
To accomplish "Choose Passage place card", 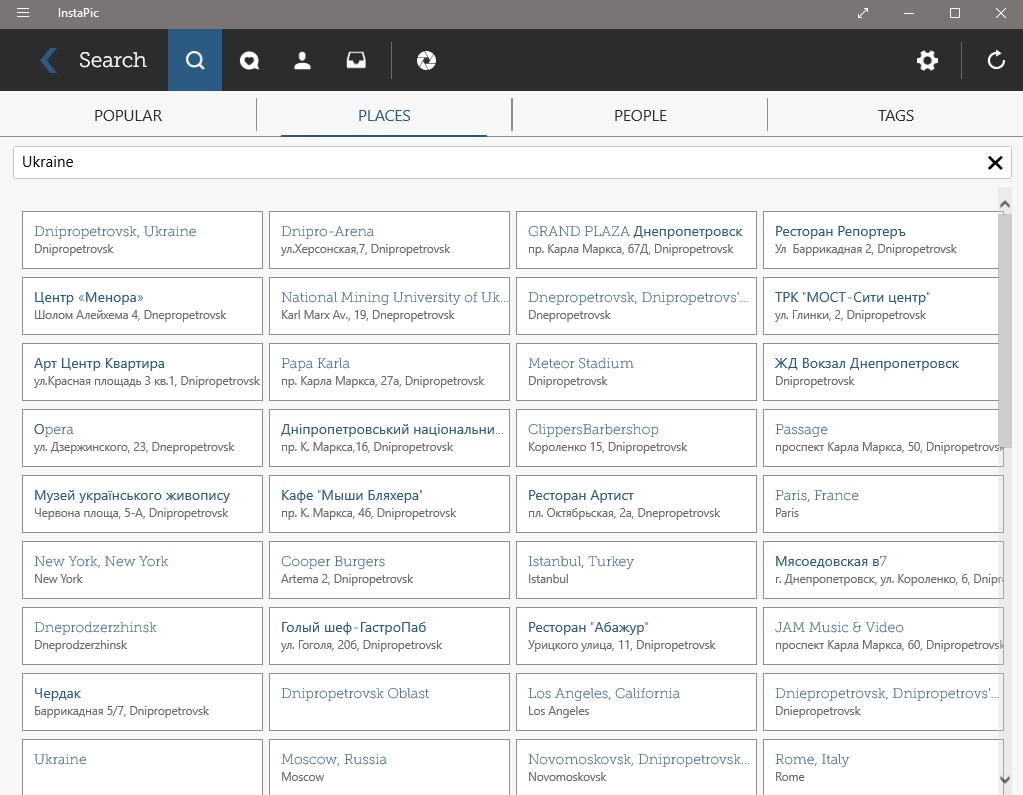I will tap(883, 438).
